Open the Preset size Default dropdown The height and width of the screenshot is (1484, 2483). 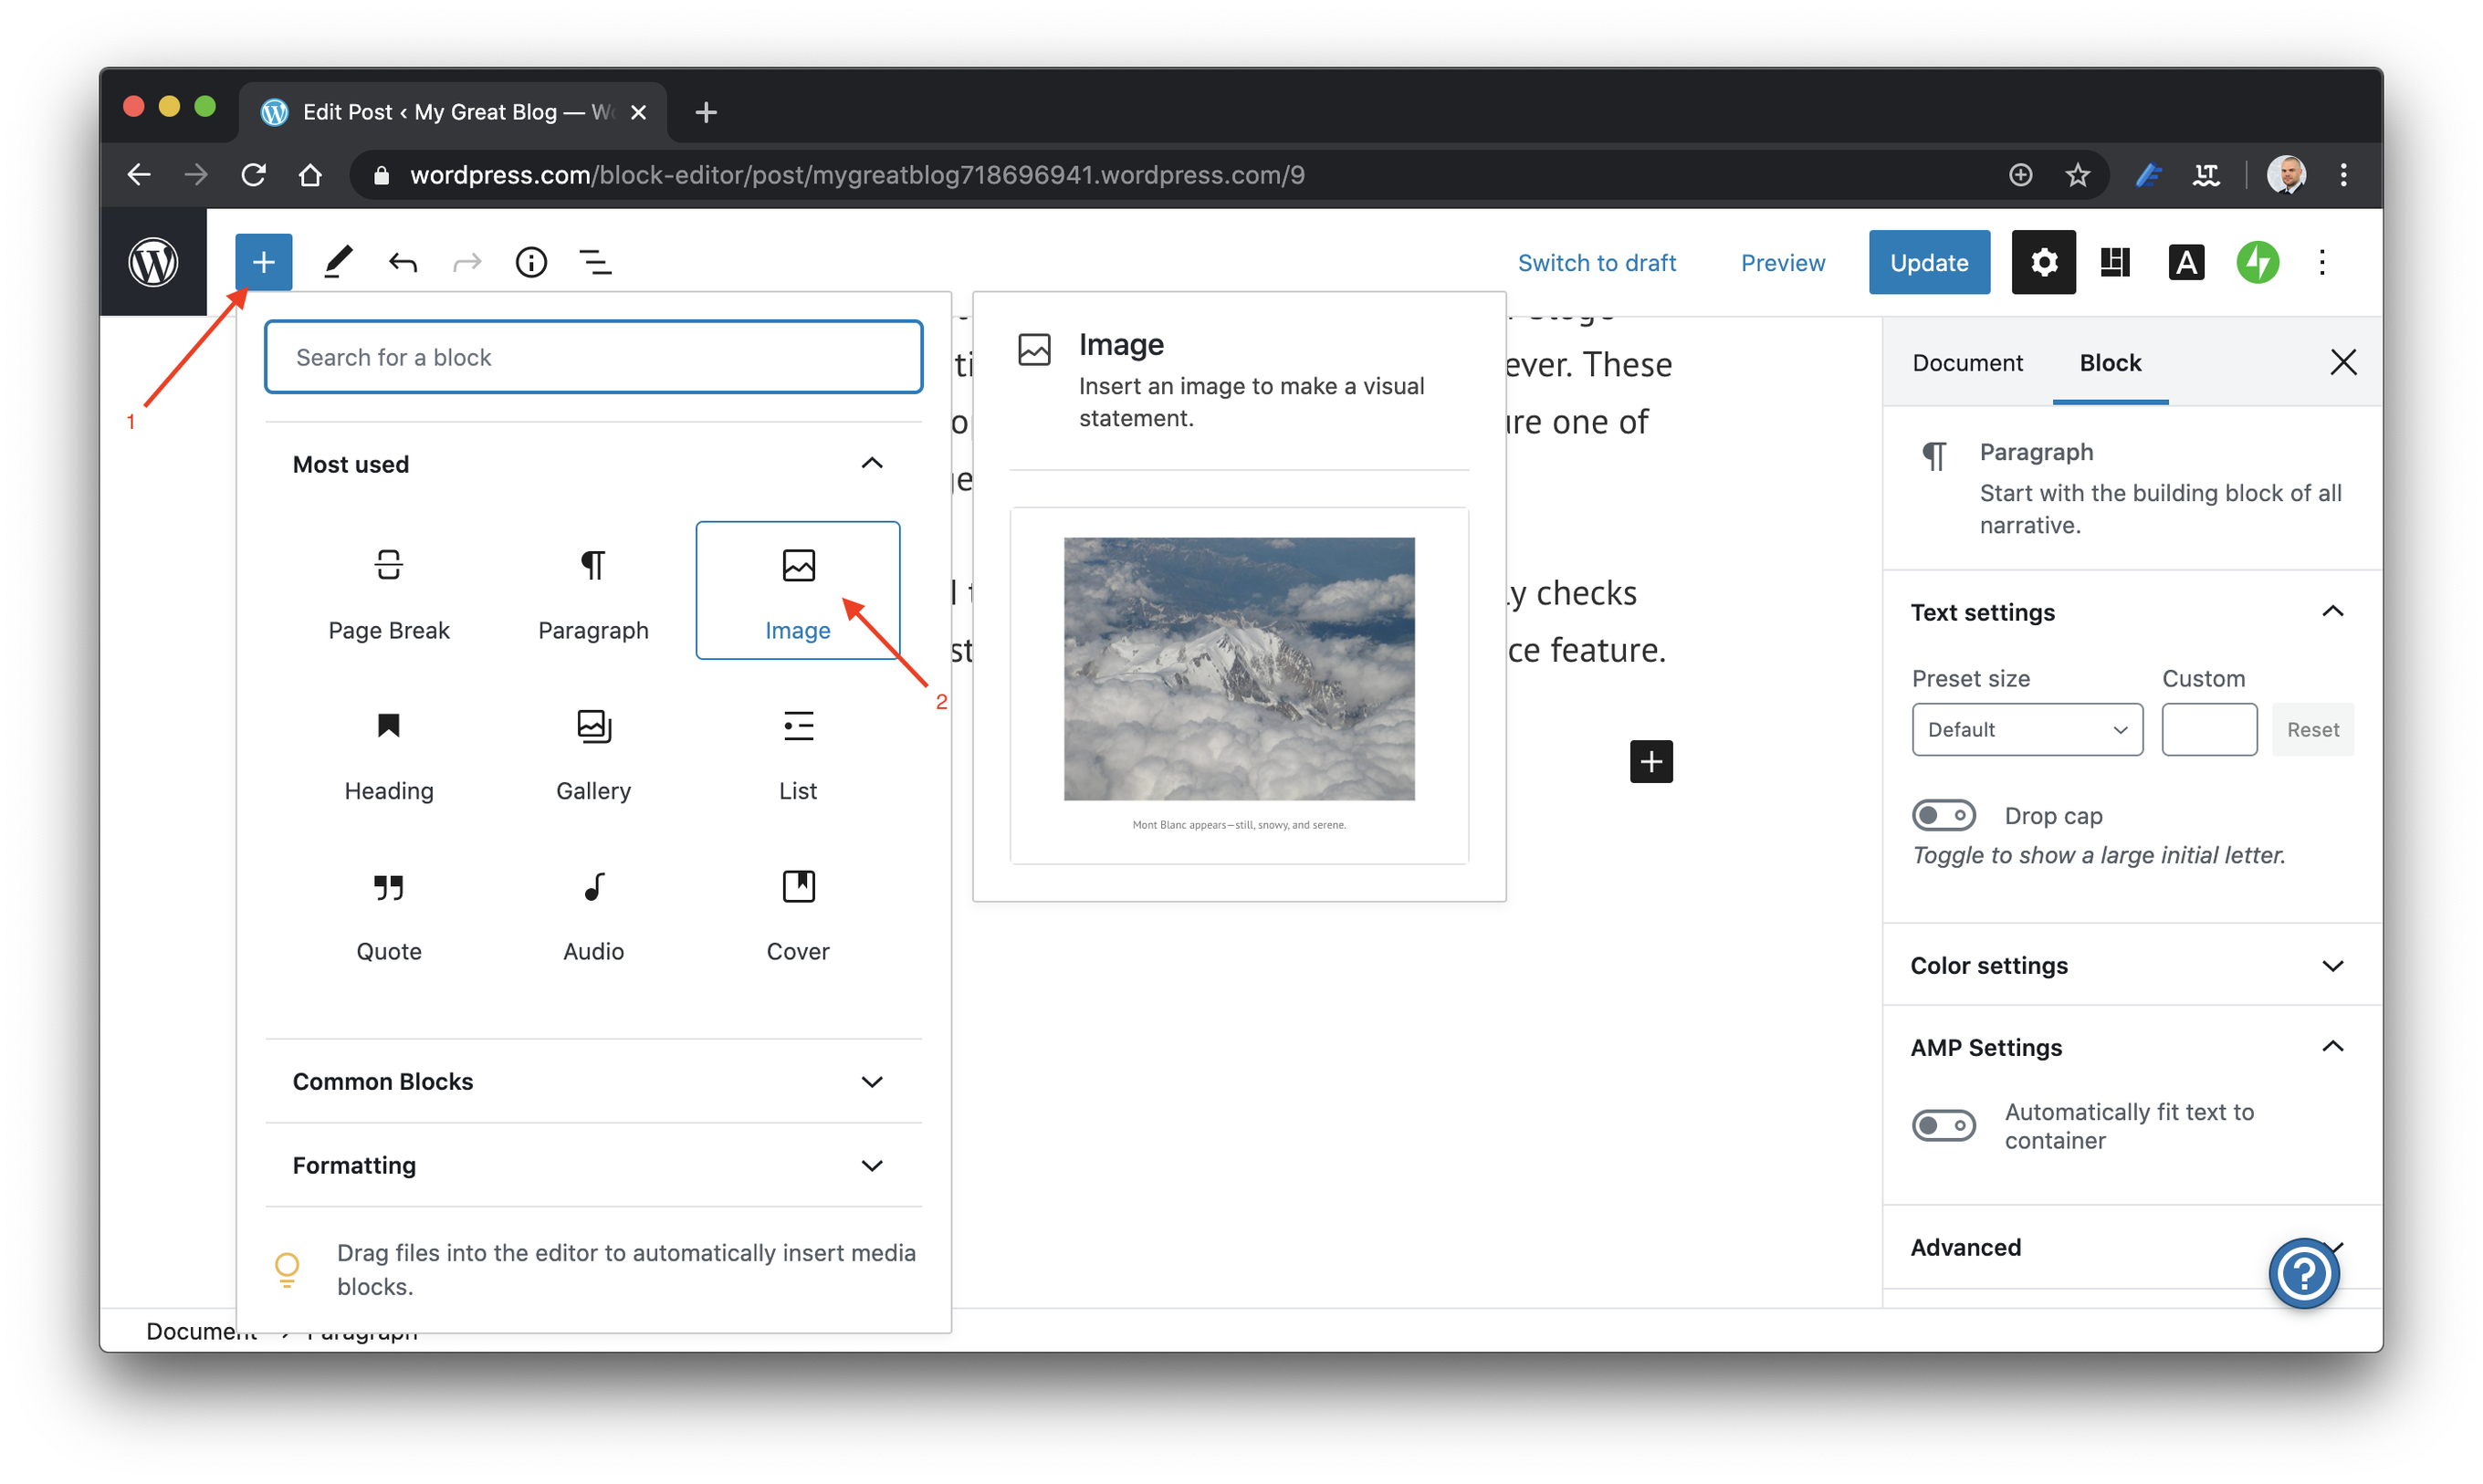point(2027,729)
